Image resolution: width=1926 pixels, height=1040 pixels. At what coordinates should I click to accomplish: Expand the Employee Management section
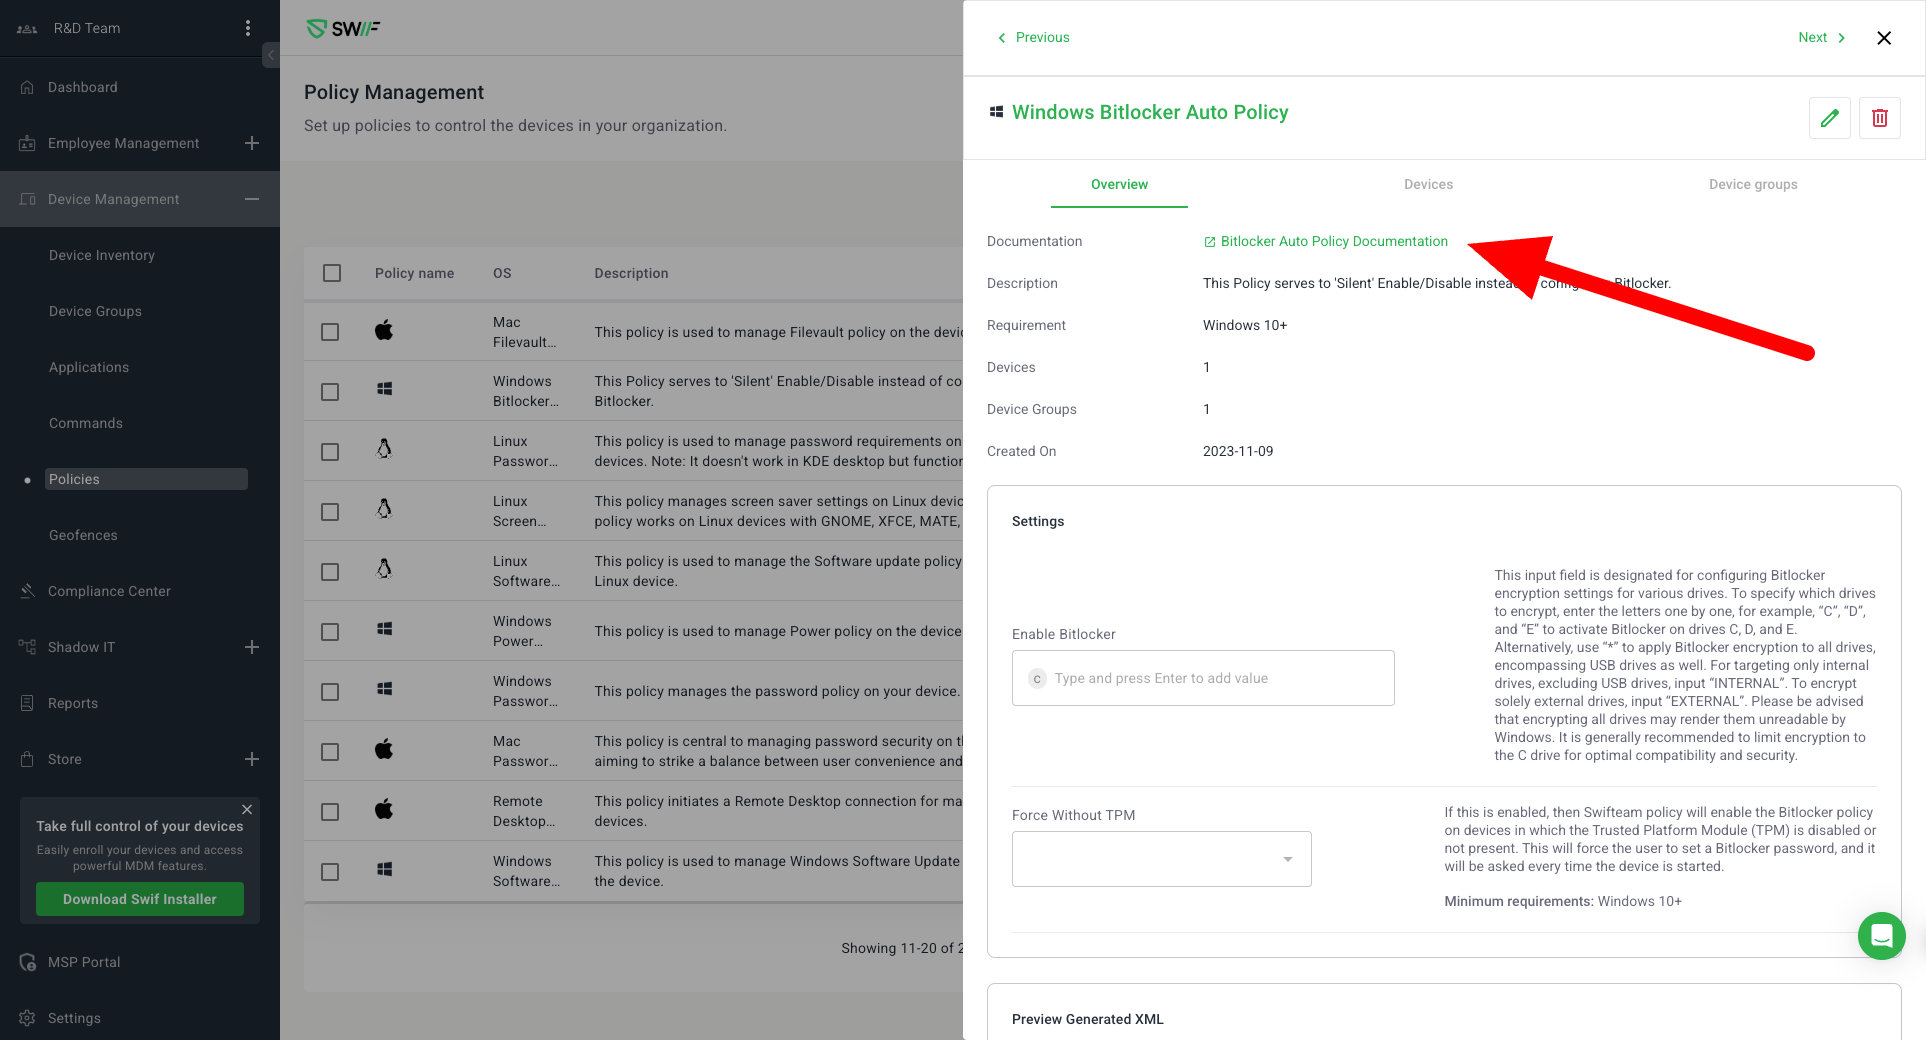(252, 143)
